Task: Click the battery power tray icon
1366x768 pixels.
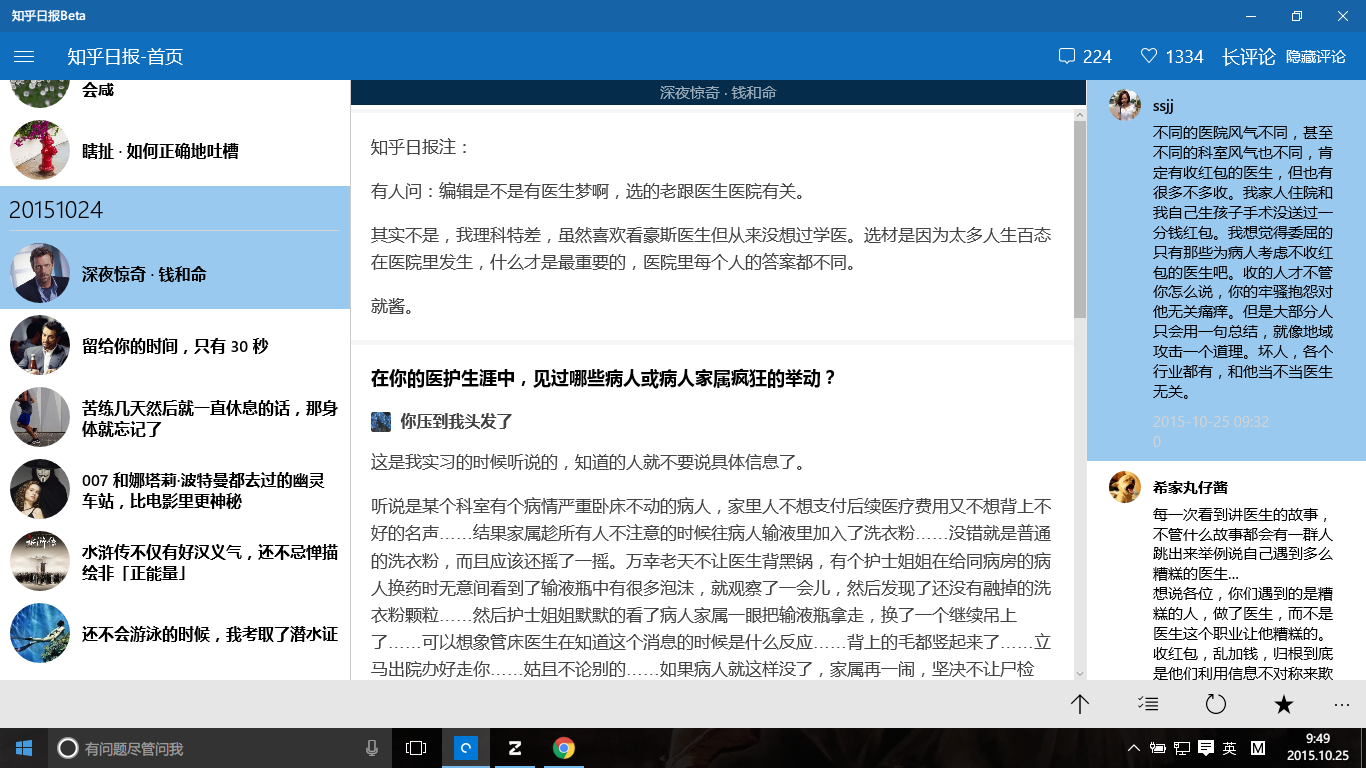Action: point(1158,748)
